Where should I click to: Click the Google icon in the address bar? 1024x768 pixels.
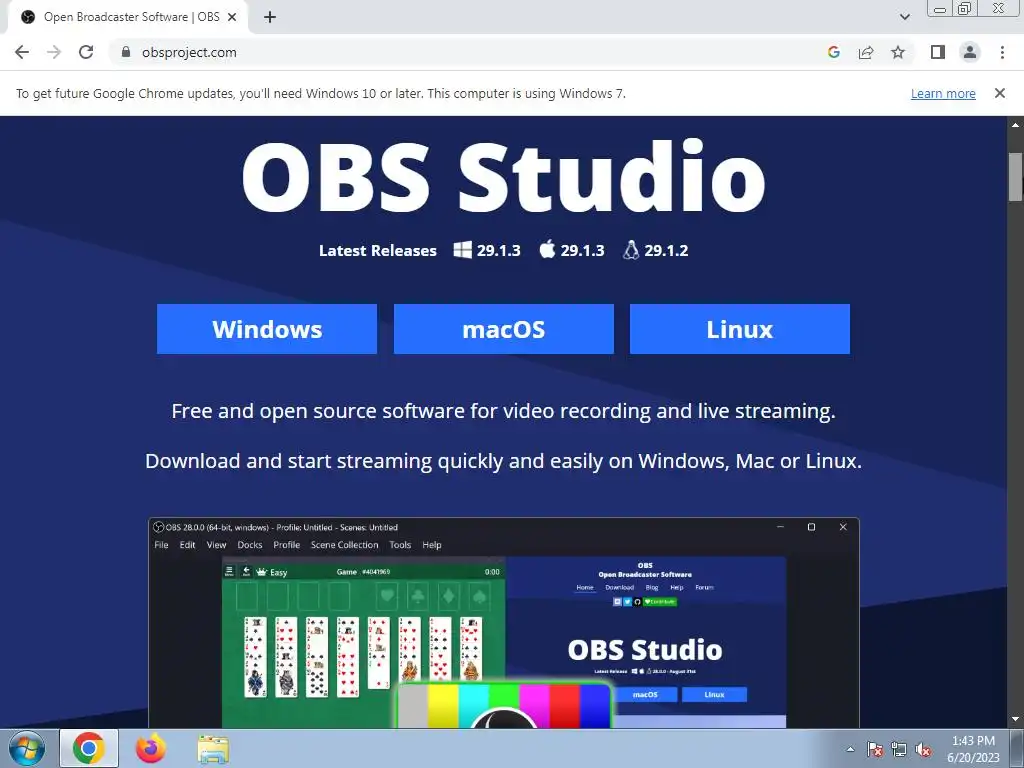[x=833, y=52]
